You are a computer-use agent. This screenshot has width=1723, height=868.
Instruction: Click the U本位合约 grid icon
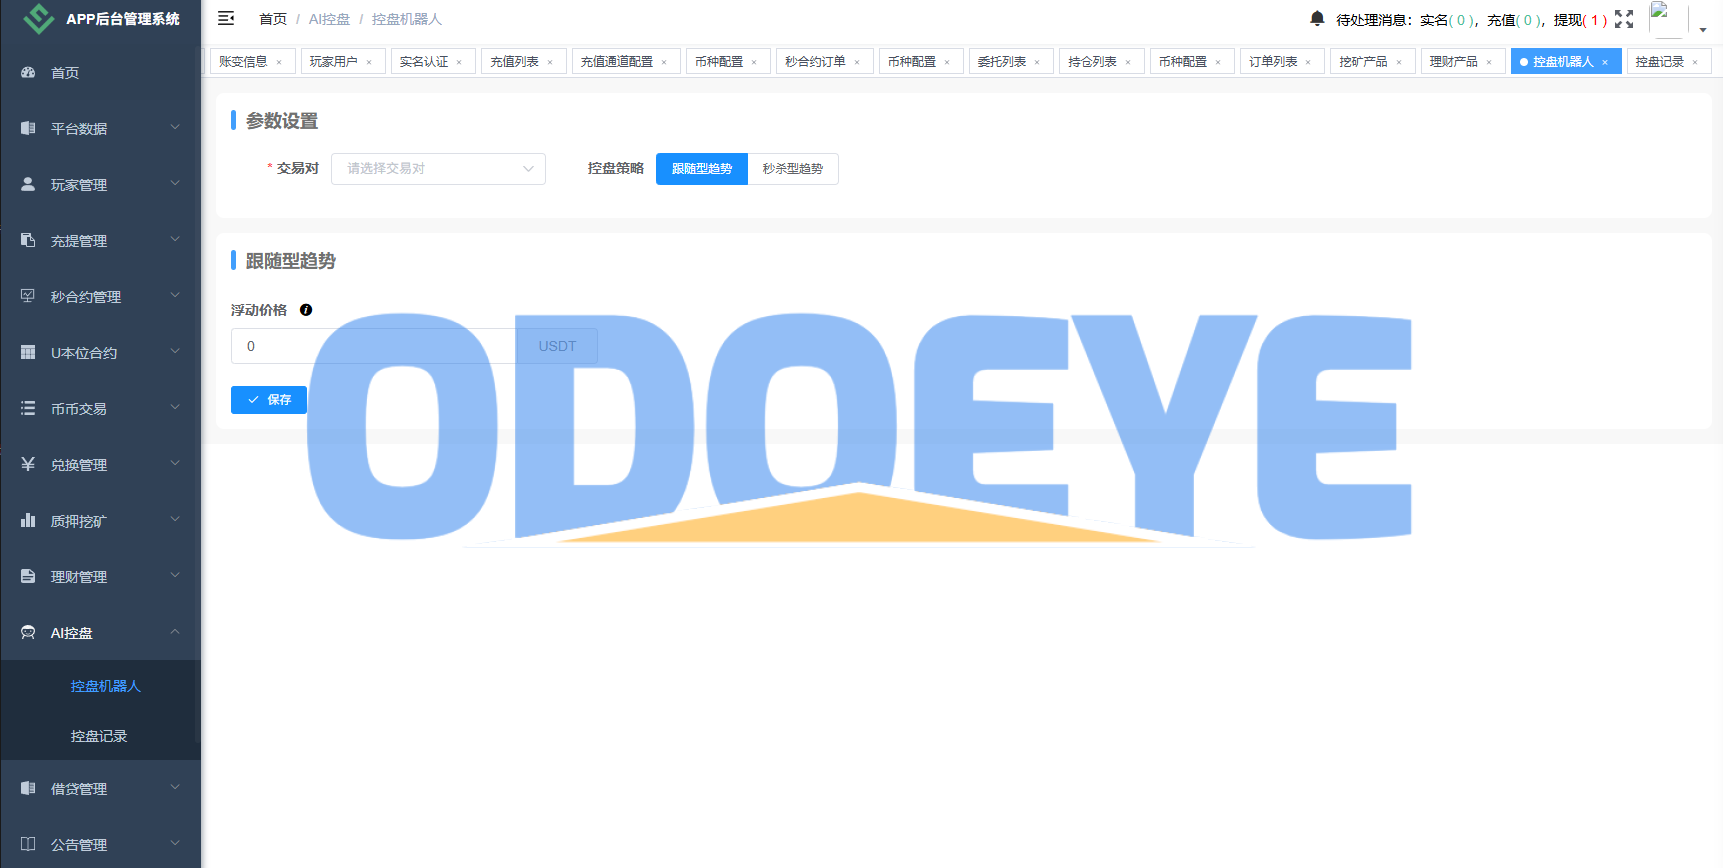28,352
